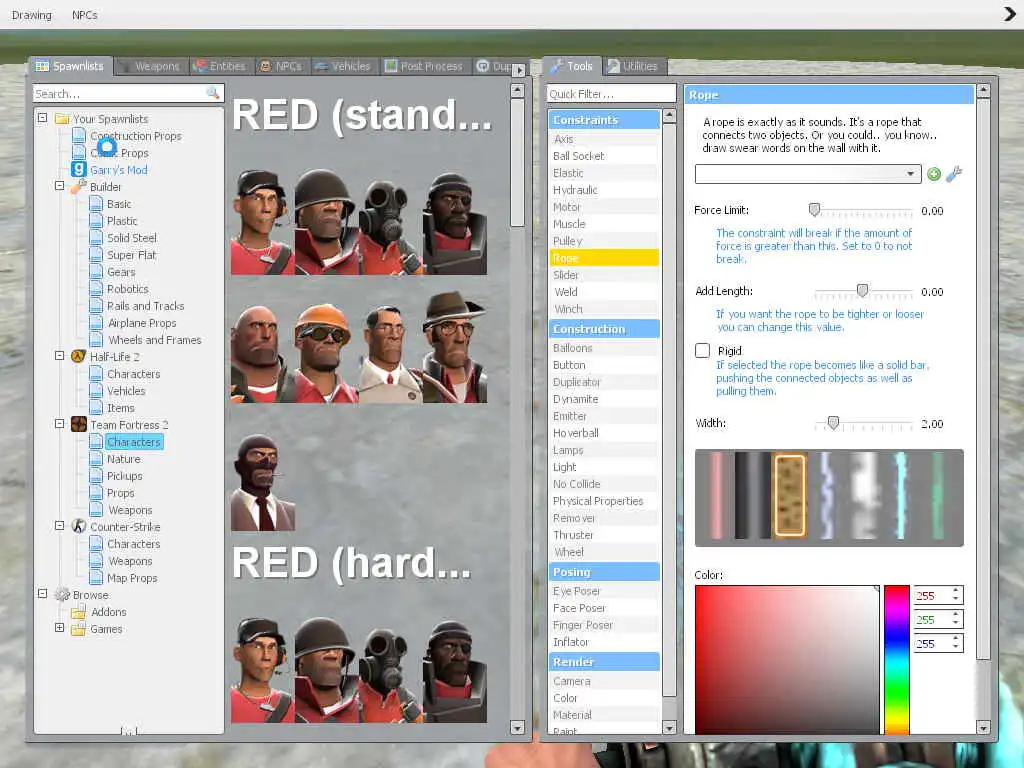Viewport: 1024px width, 768px height.
Task: Open the Drawing menu
Action: (x=31, y=15)
